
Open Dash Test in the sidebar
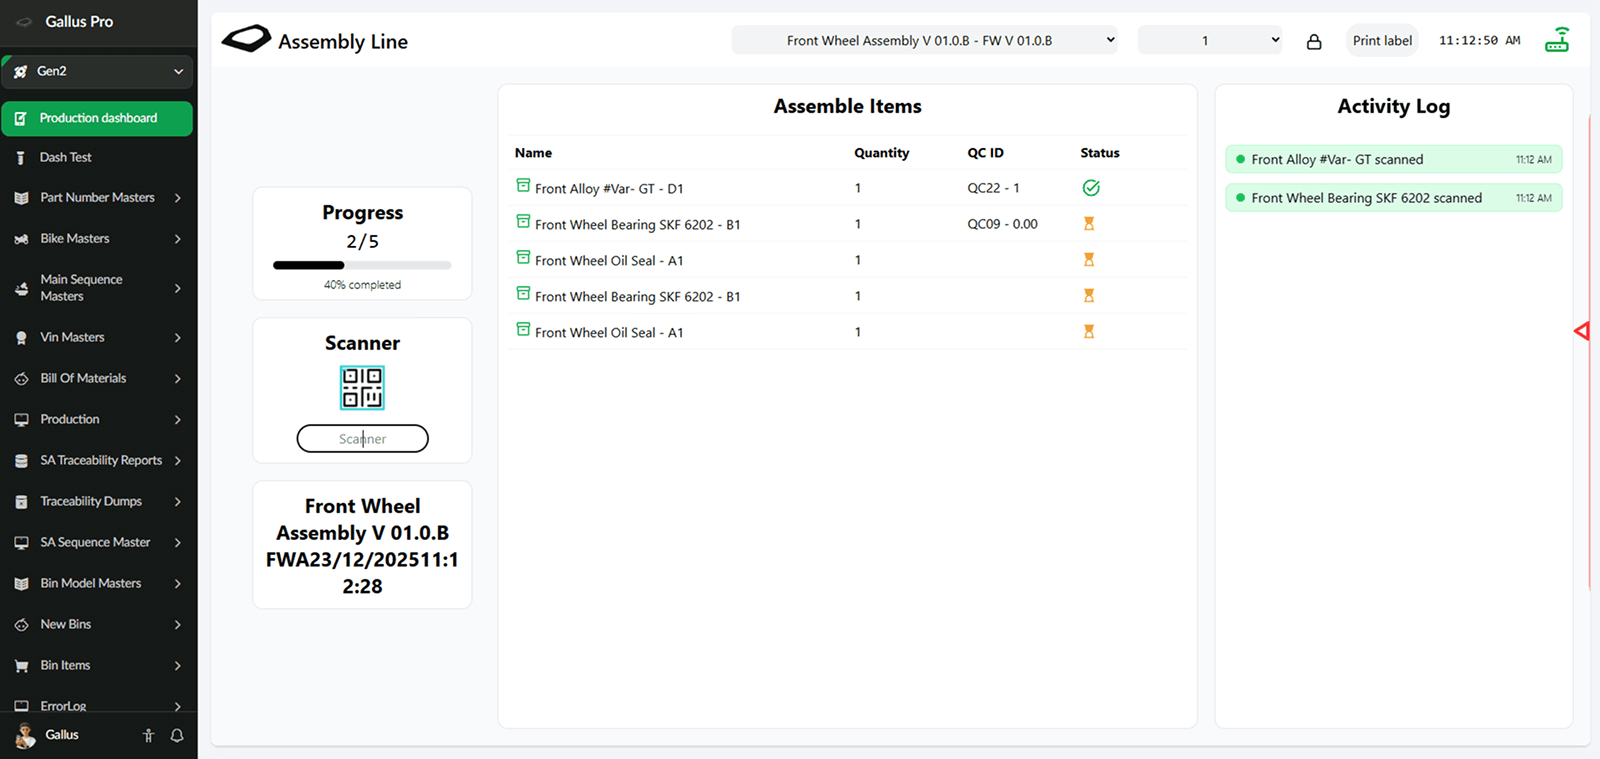pos(66,157)
